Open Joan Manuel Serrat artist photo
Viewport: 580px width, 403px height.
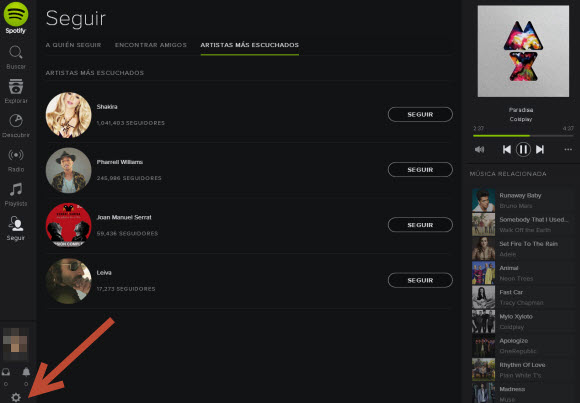[68, 225]
